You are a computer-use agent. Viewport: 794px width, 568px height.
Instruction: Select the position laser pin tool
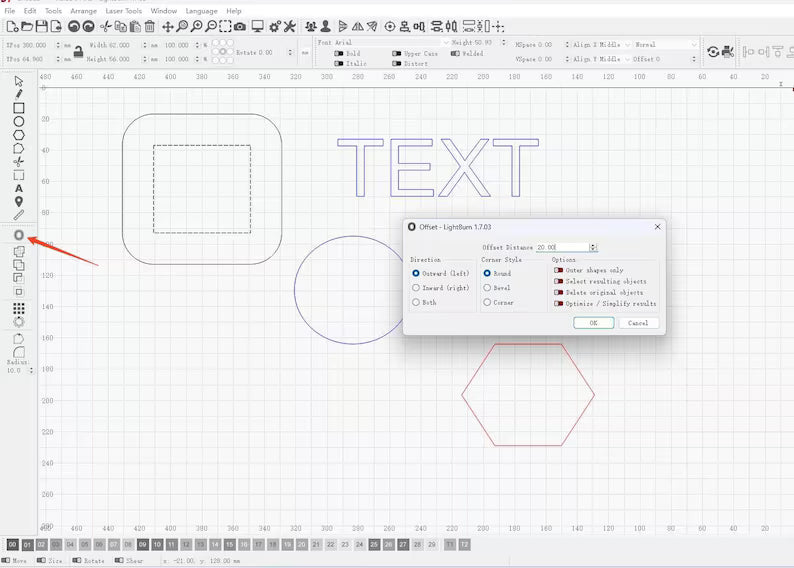click(19, 201)
